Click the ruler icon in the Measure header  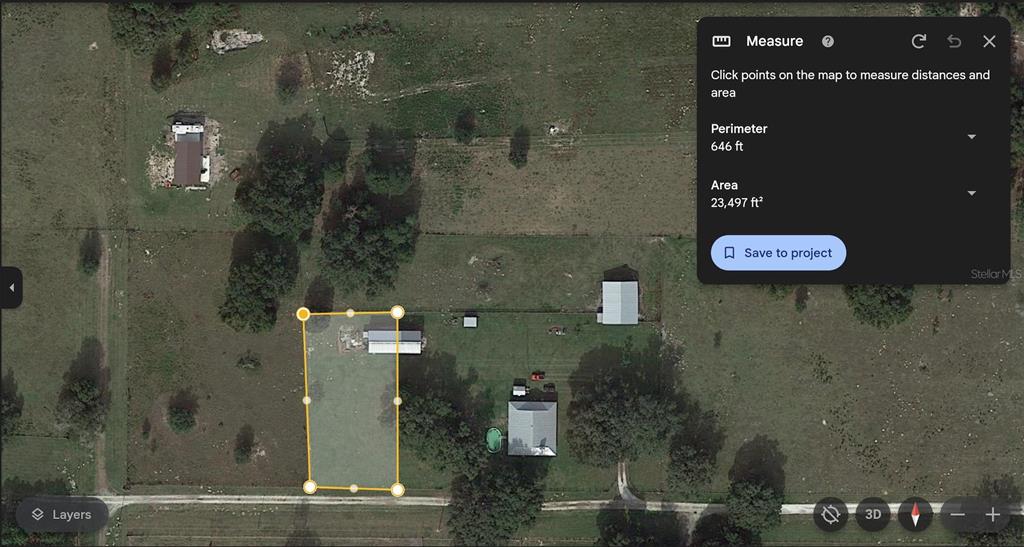coord(722,41)
